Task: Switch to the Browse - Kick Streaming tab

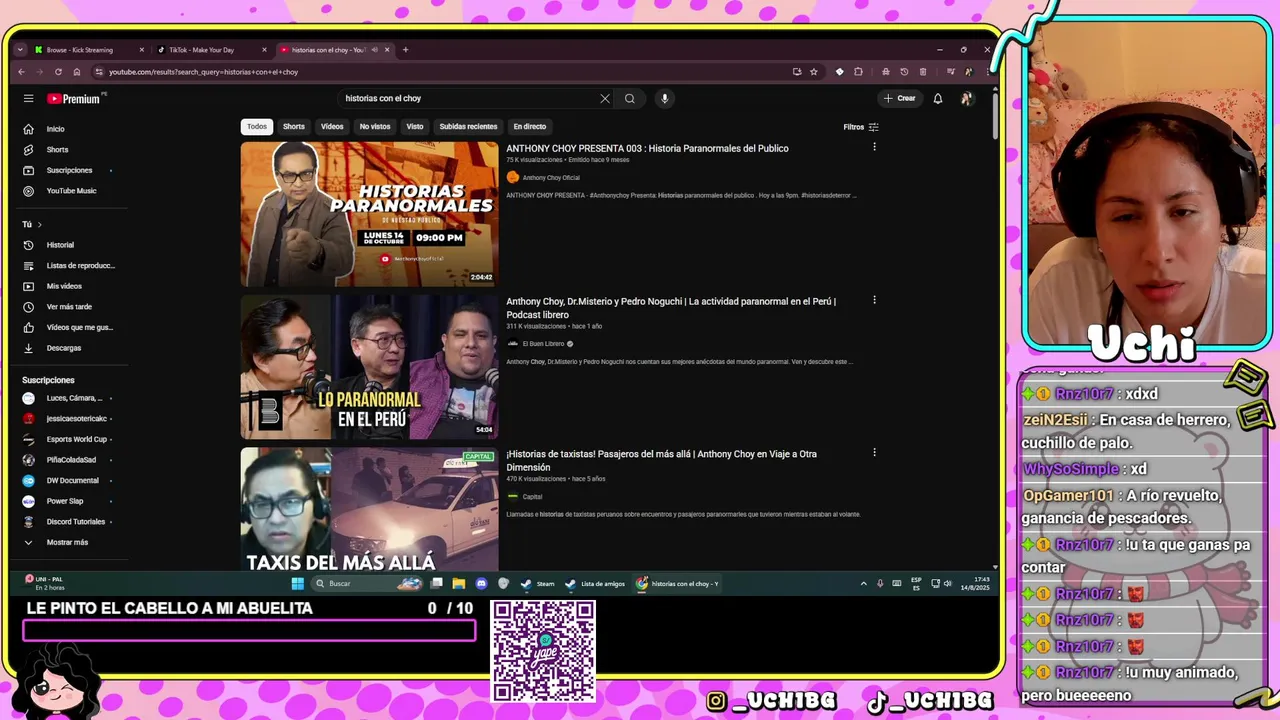Action: (x=88, y=50)
